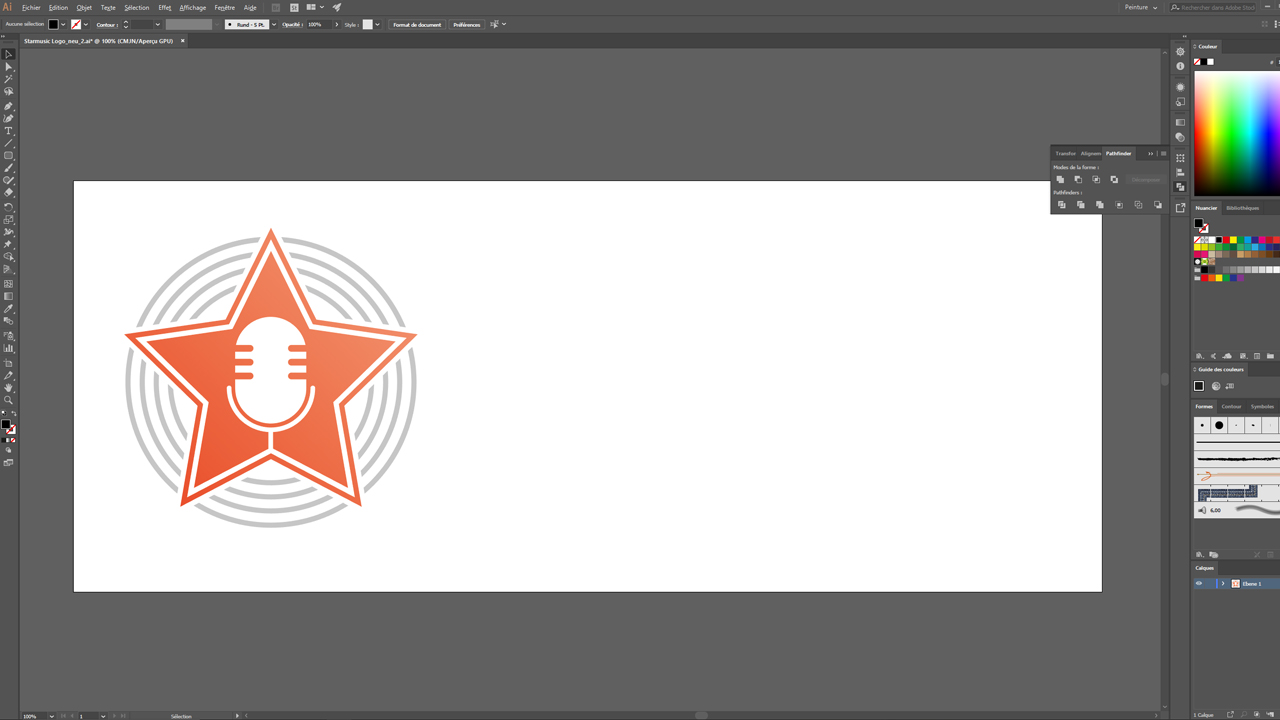Select the Type tool
Screen dimensions: 1280x720
pos(8,131)
